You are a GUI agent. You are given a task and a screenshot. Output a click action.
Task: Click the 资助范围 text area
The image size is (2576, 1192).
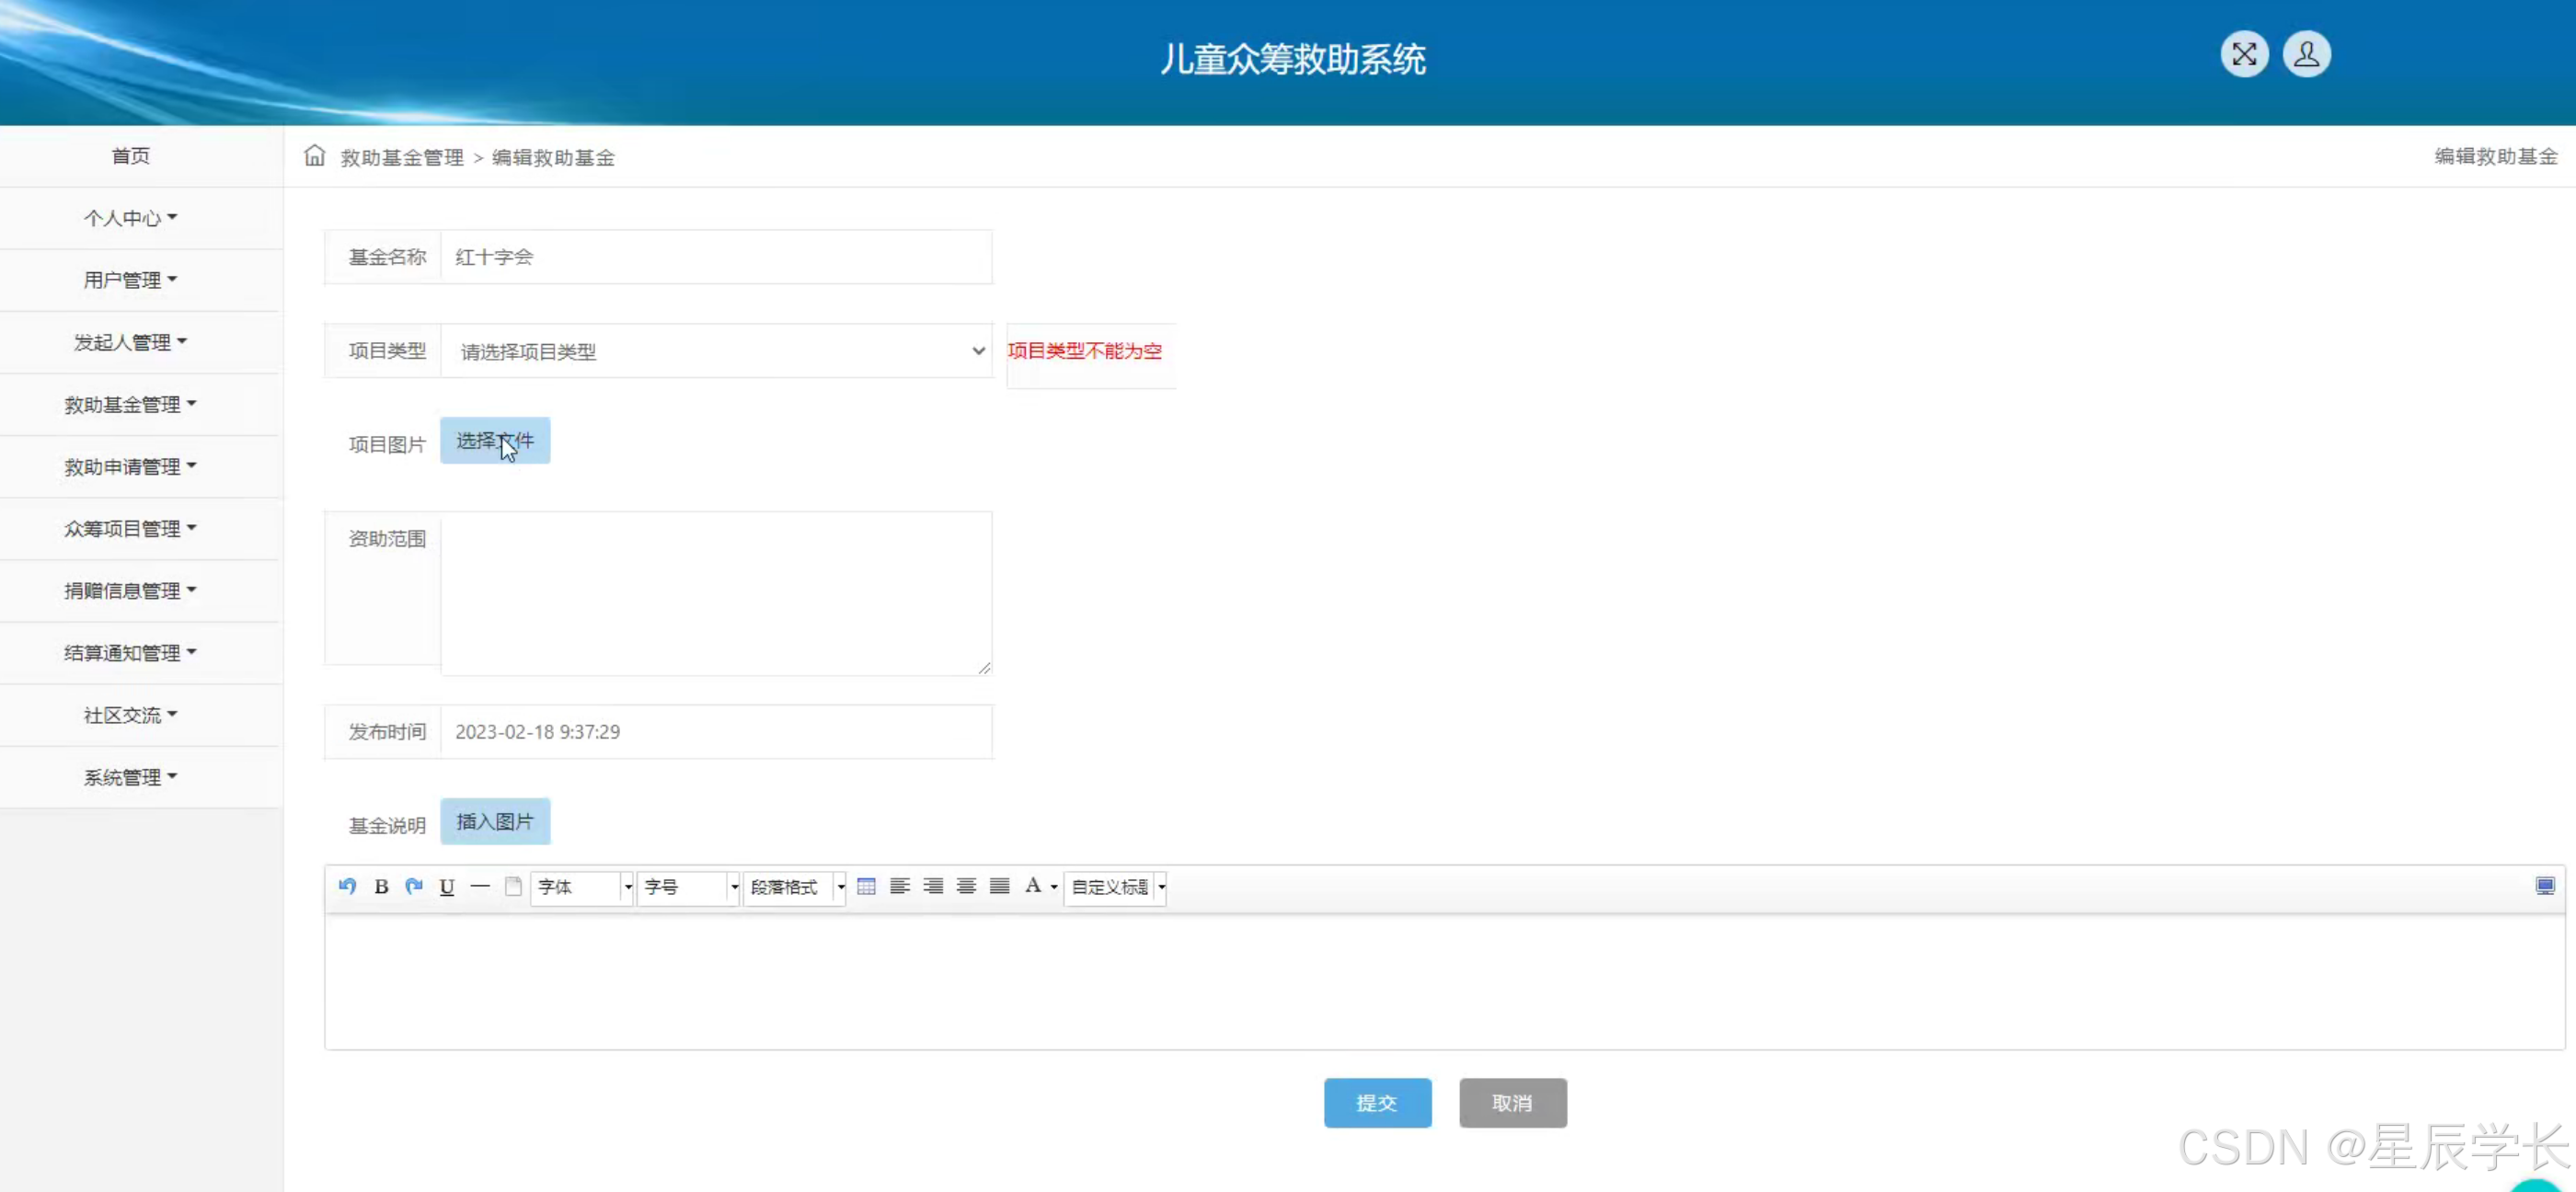(716, 593)
